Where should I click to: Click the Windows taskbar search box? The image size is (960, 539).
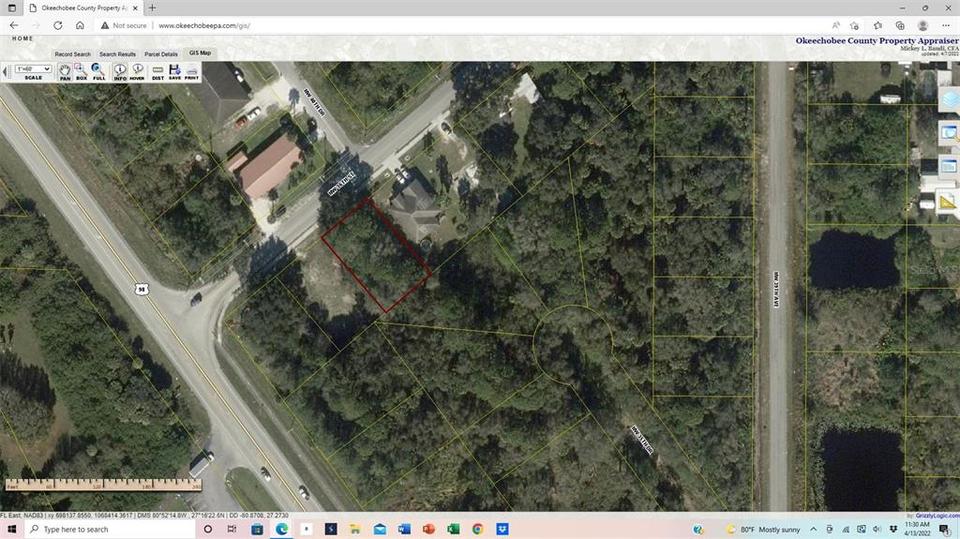110,529
